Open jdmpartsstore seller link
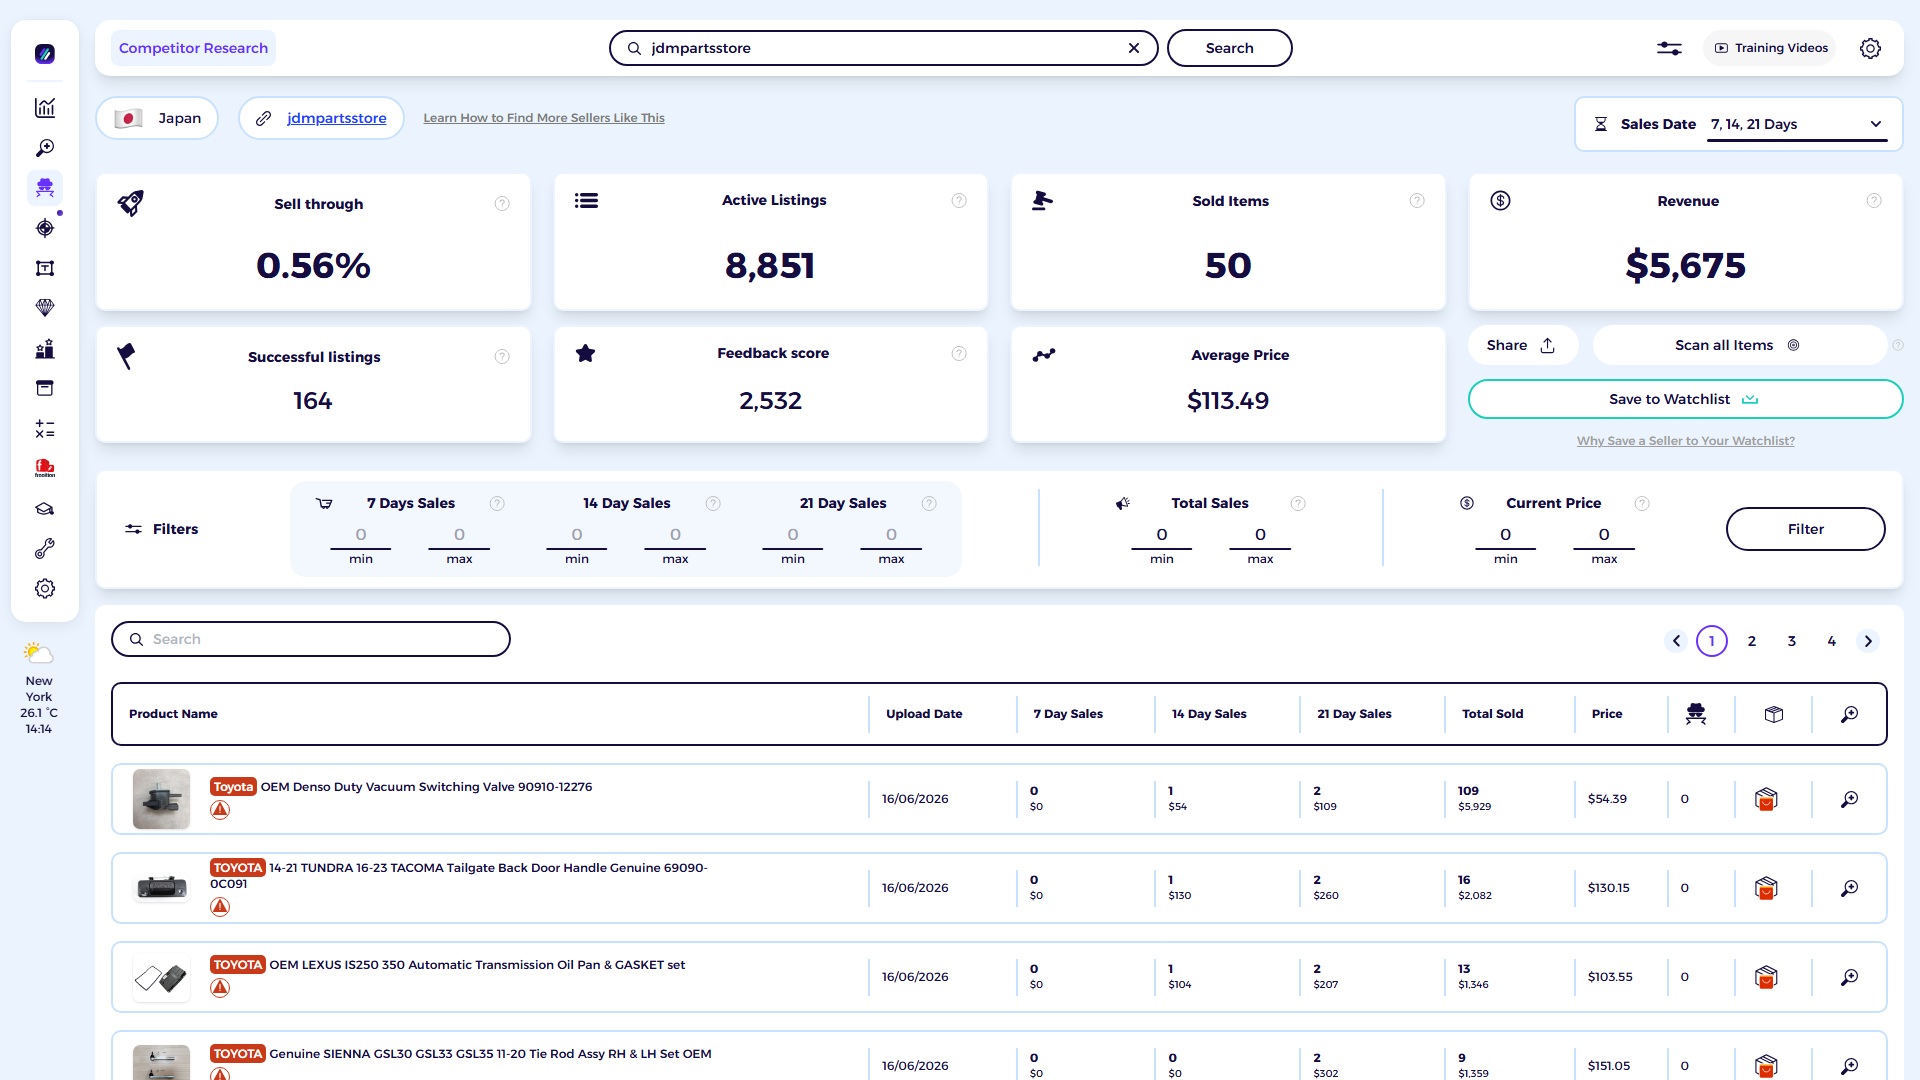Viewport: 1920px width, 1080px height. pos(336,118)
